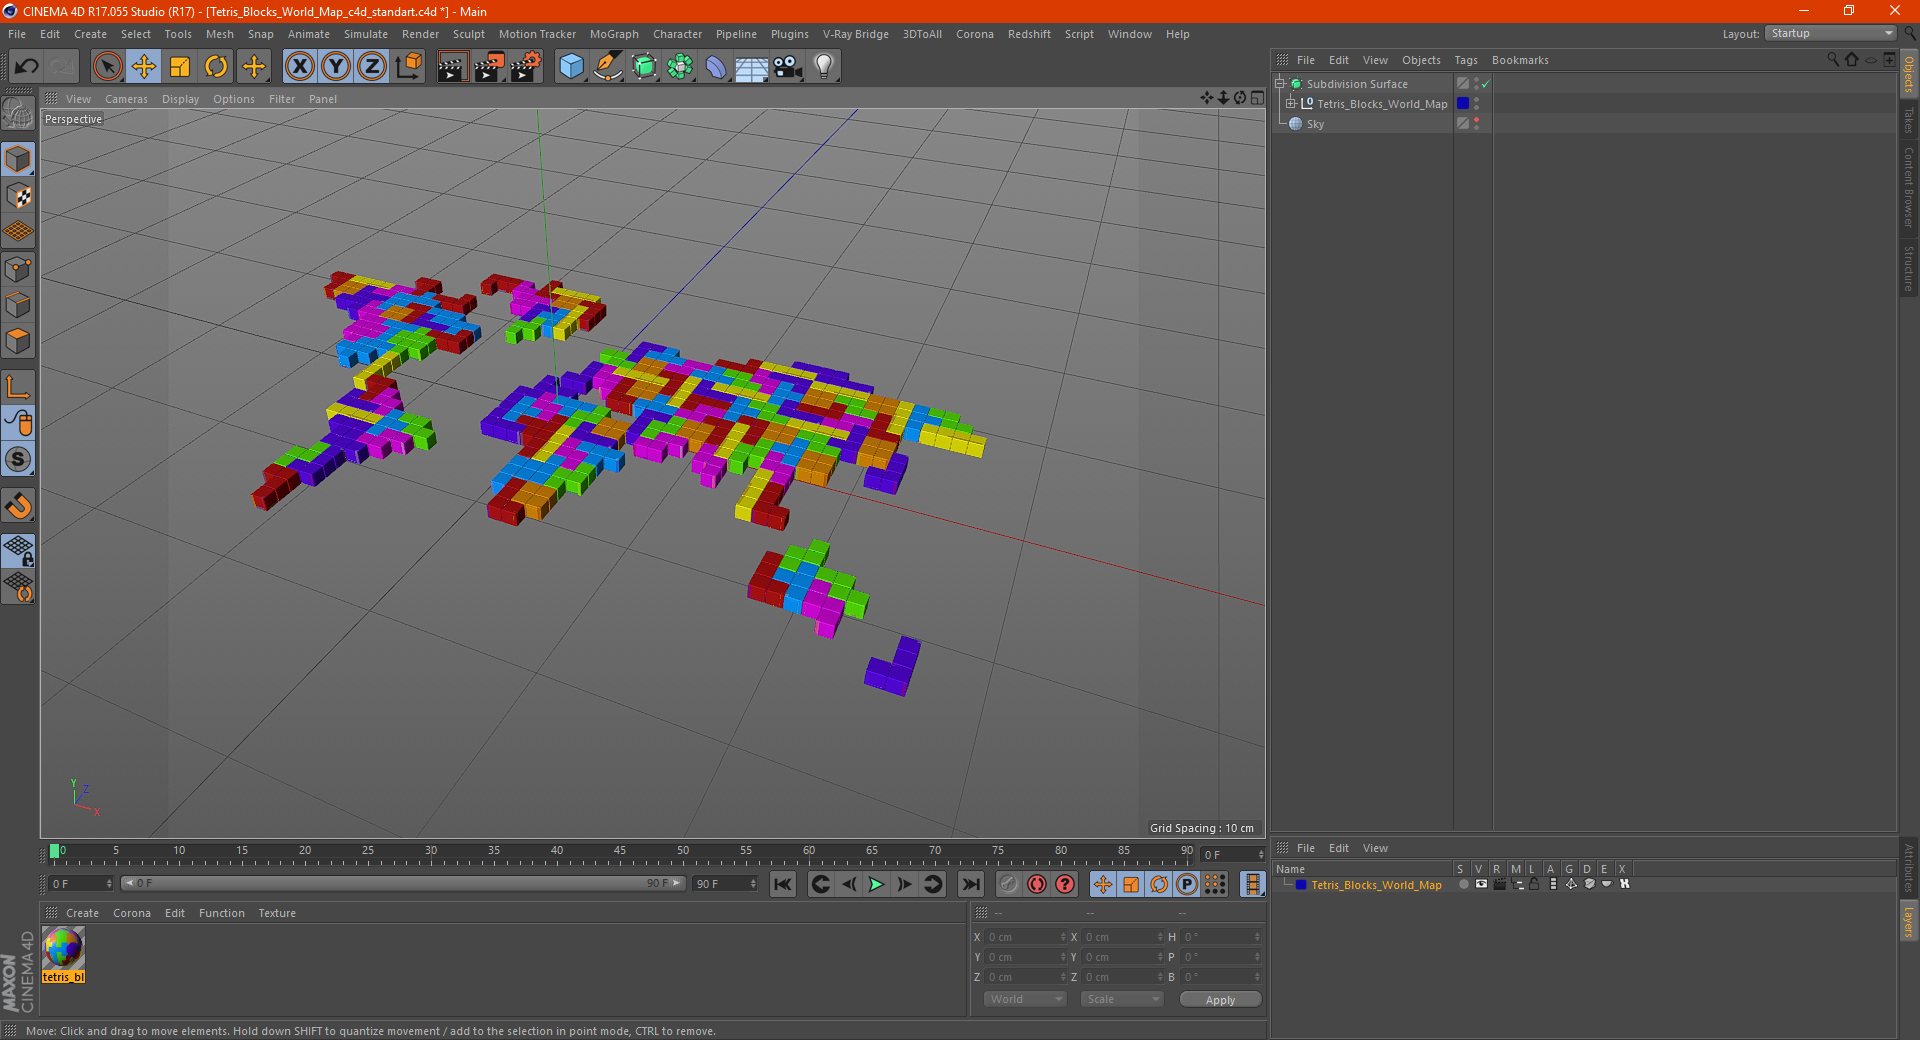The image size is (1920, 1040).
Task: Activate the Rotate tool
Action: (x=216, y=67)
